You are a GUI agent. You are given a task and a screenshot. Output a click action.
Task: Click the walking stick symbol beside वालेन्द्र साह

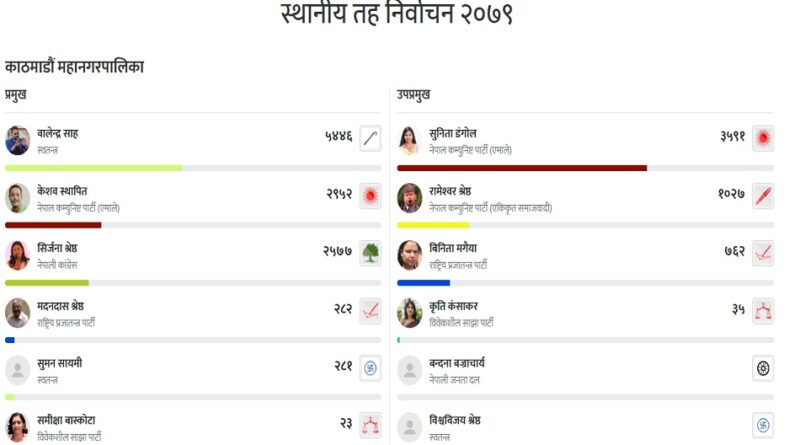[x=370, y=139]
